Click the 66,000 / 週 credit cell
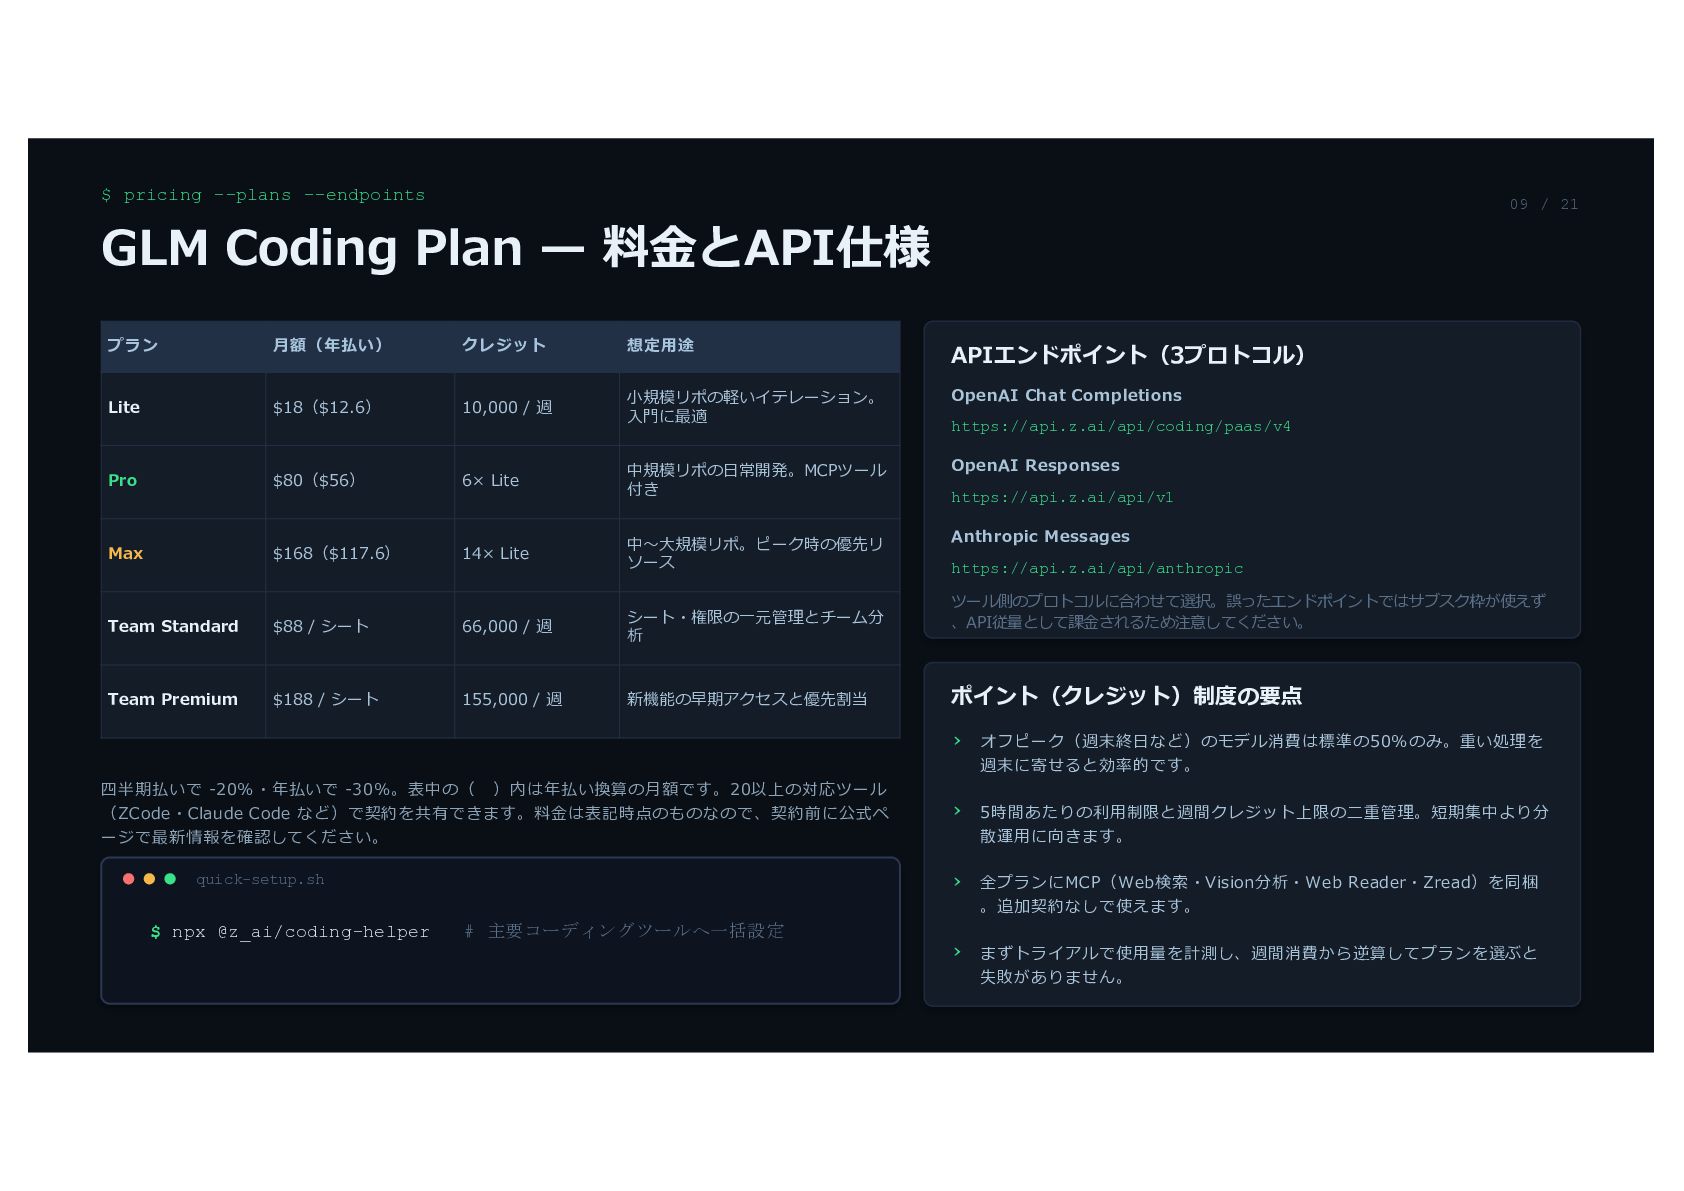Viewport: 1684px width, 1191px height. click(x=537, y=627)
